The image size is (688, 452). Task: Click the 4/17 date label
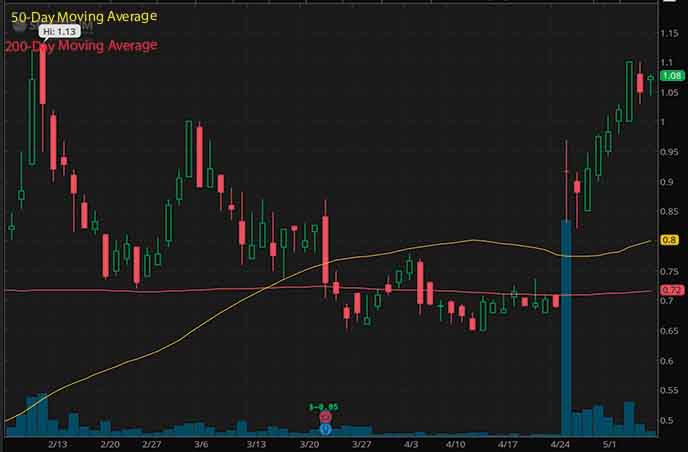pyautogui.click(x=508, y=444)
